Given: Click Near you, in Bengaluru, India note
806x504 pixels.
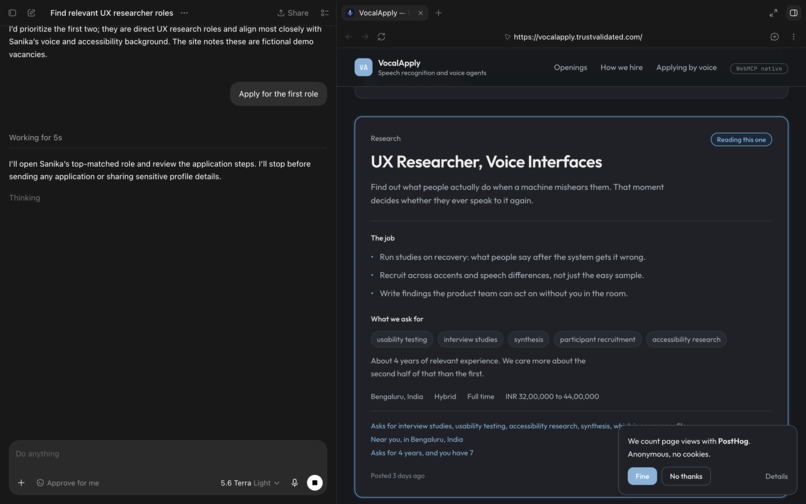Looking at the screenshot, I should [x=416, y=439].
